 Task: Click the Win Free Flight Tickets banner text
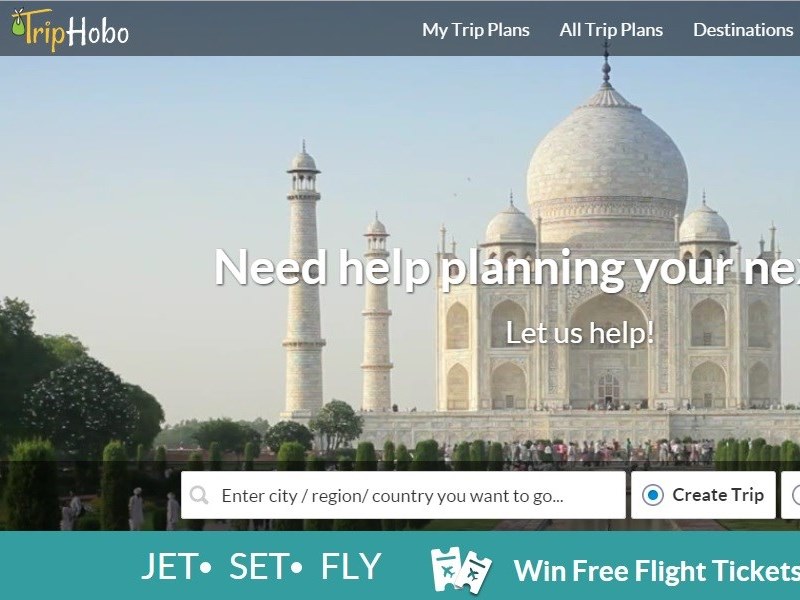tap(656, 570)
